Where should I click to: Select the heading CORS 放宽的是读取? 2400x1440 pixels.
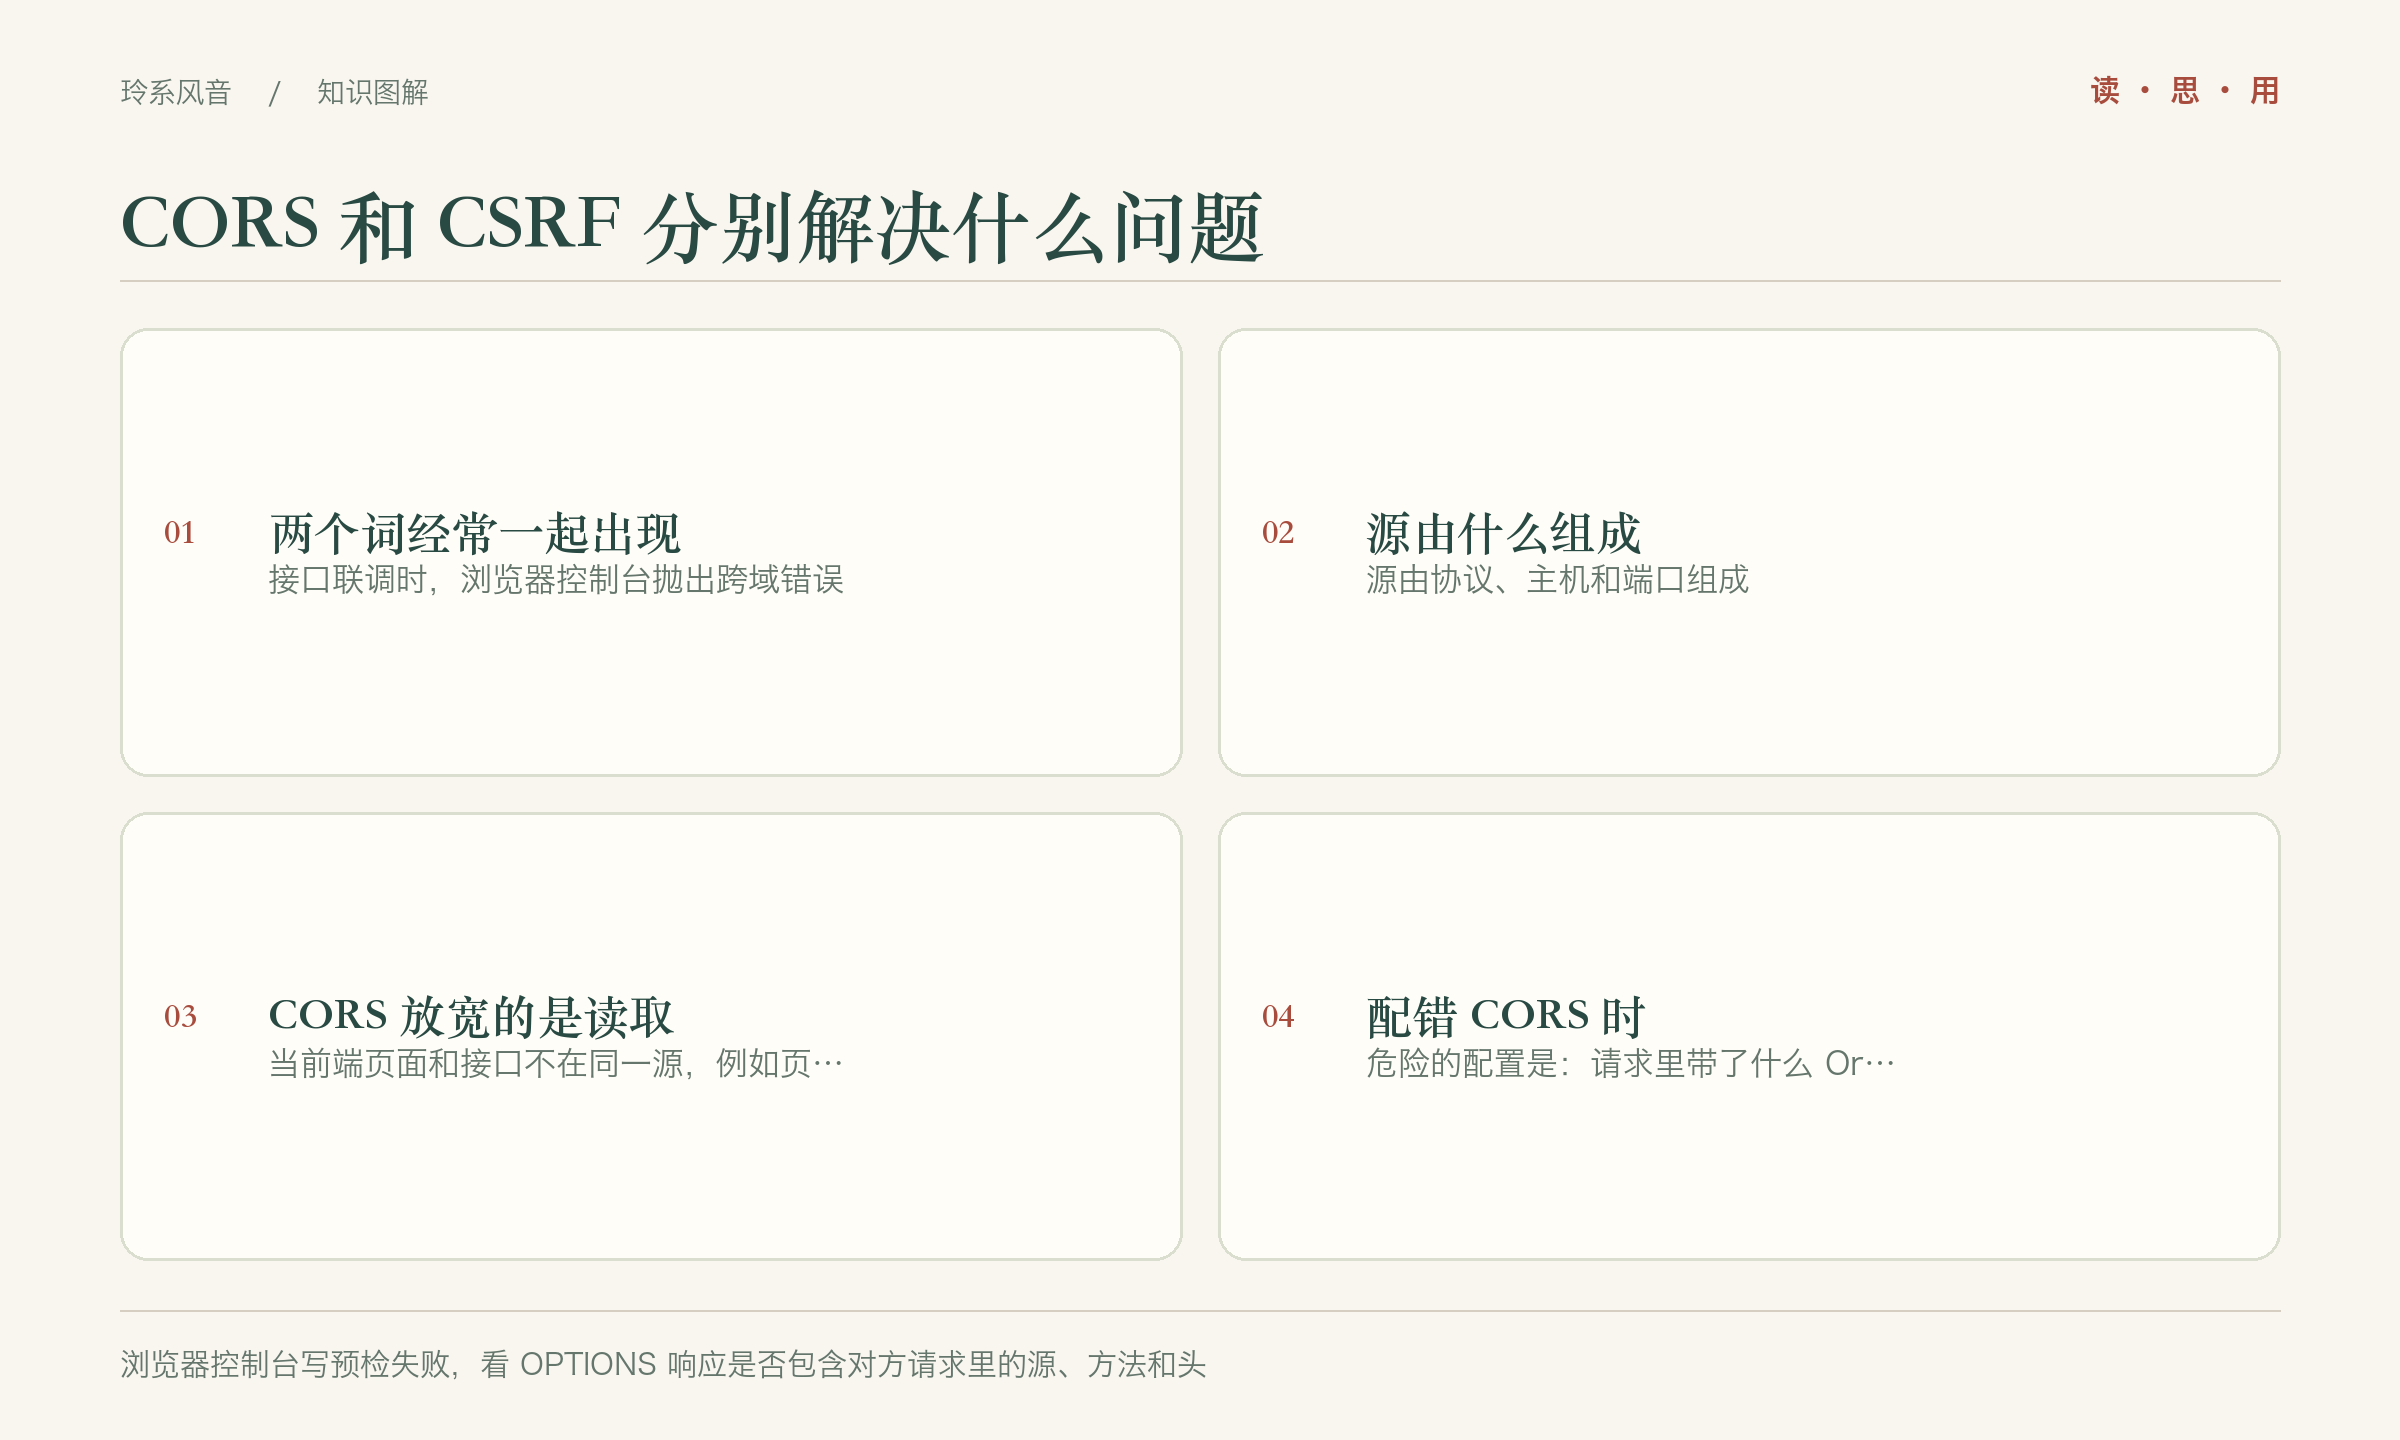coord(471,1016)
